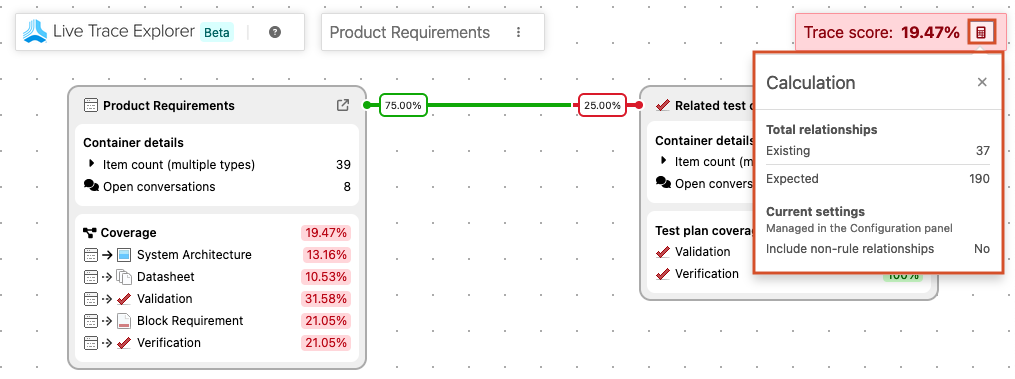Click the Datasheet documents icon
This screenshot has height=379, width=1015.
pos(124,277)
